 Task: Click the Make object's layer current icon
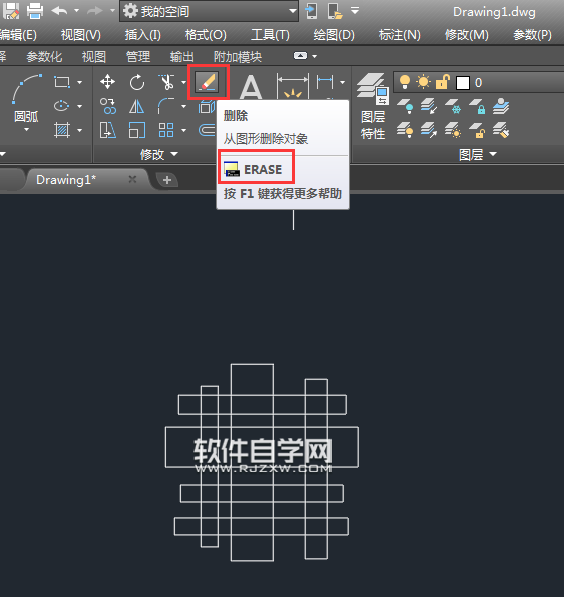429,106
